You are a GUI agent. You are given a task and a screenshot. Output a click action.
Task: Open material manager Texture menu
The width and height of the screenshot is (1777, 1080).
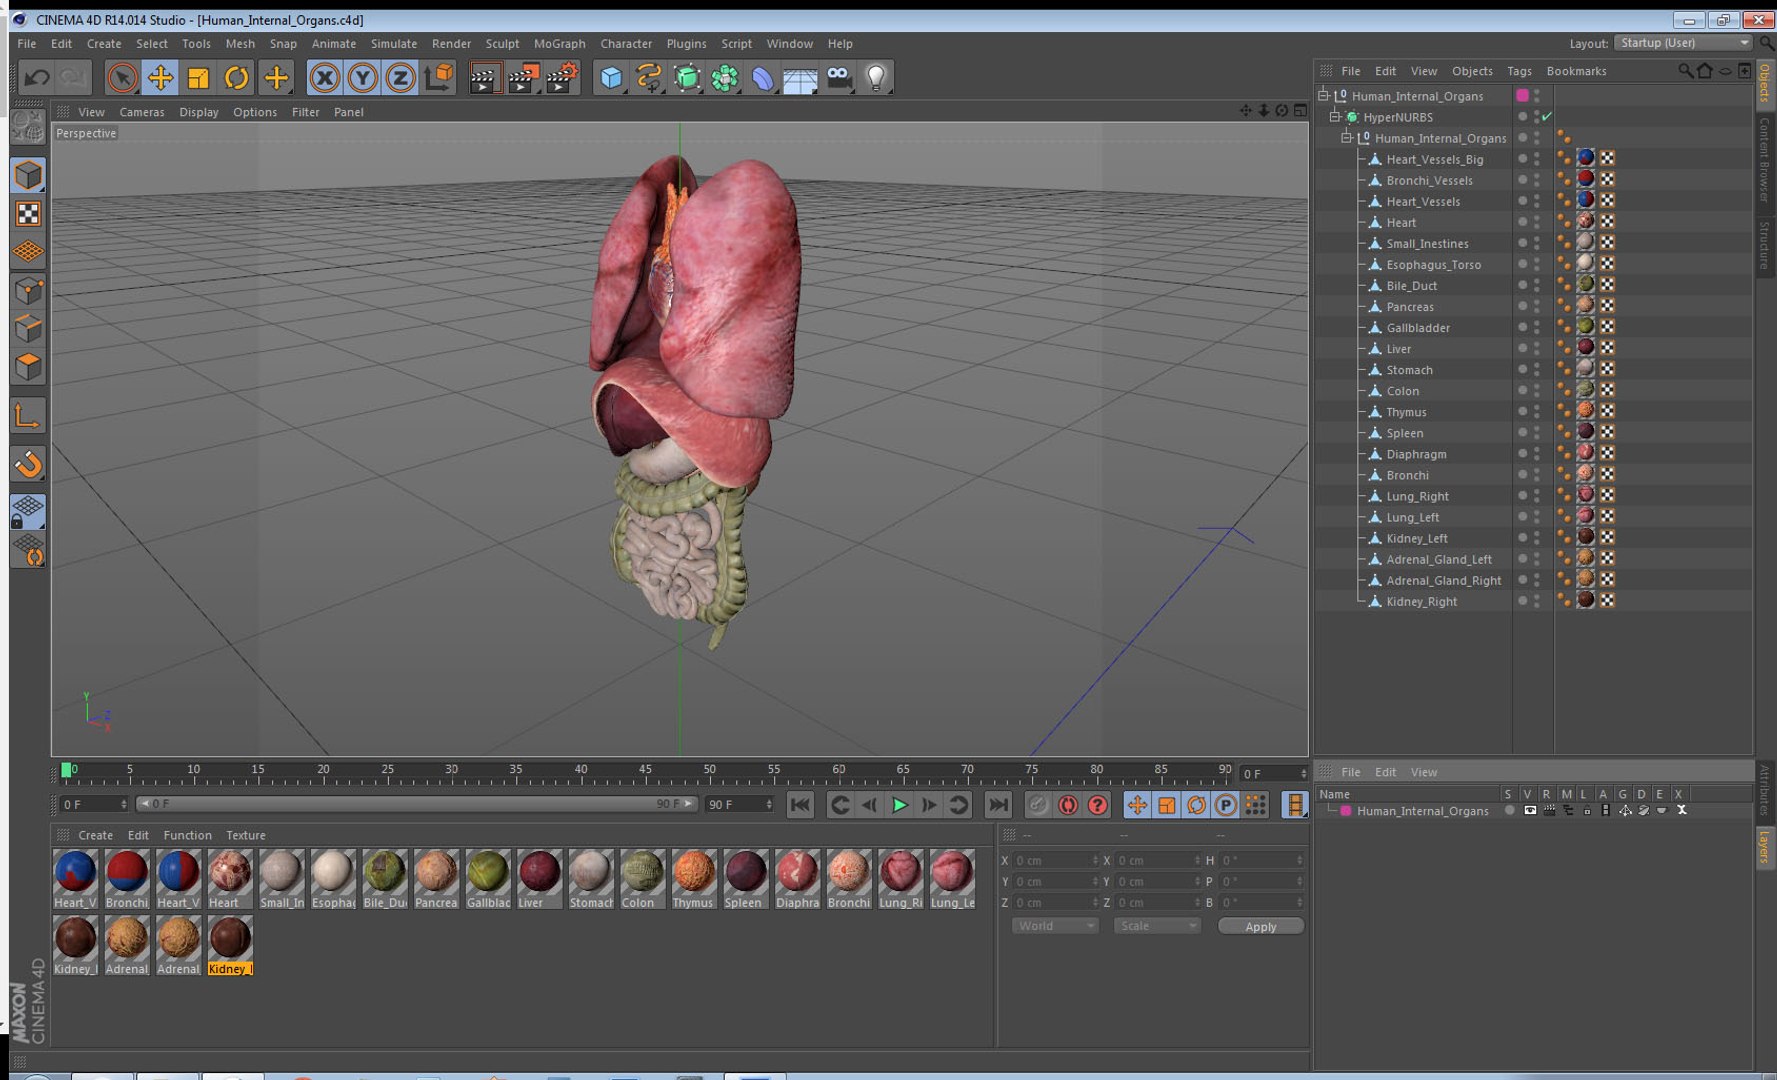click(245, 835)
